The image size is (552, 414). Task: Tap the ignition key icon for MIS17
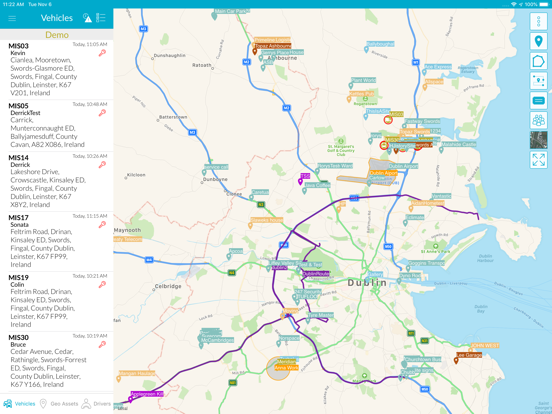tap(102, 225)
